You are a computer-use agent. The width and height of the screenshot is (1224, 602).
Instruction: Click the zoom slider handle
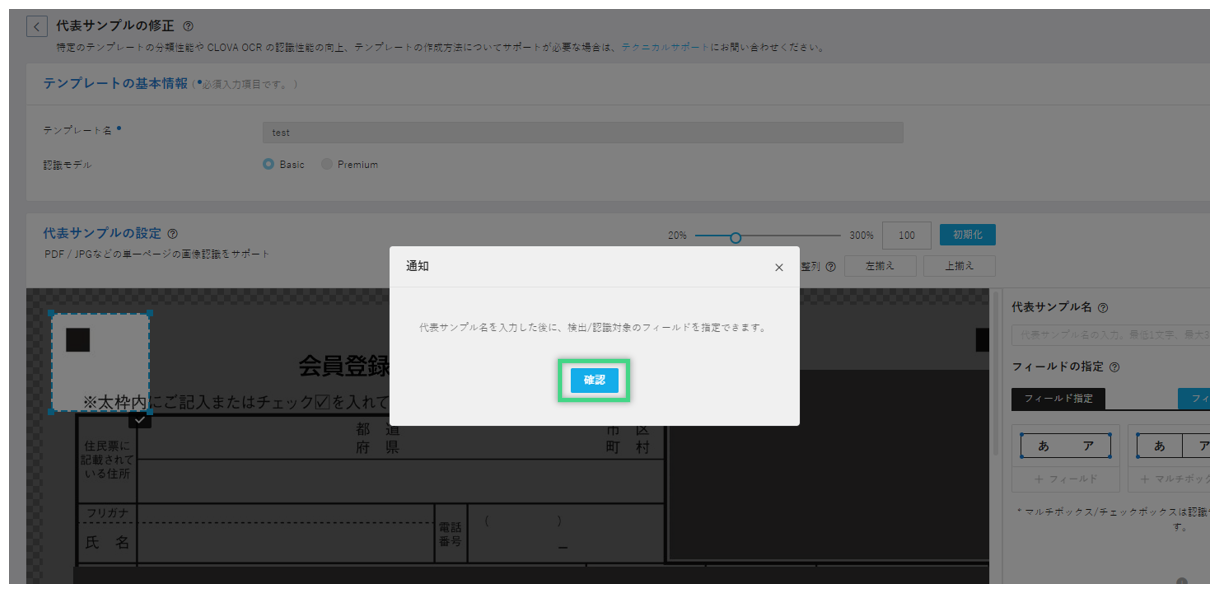pyautogui.click(x=735, y=237)
